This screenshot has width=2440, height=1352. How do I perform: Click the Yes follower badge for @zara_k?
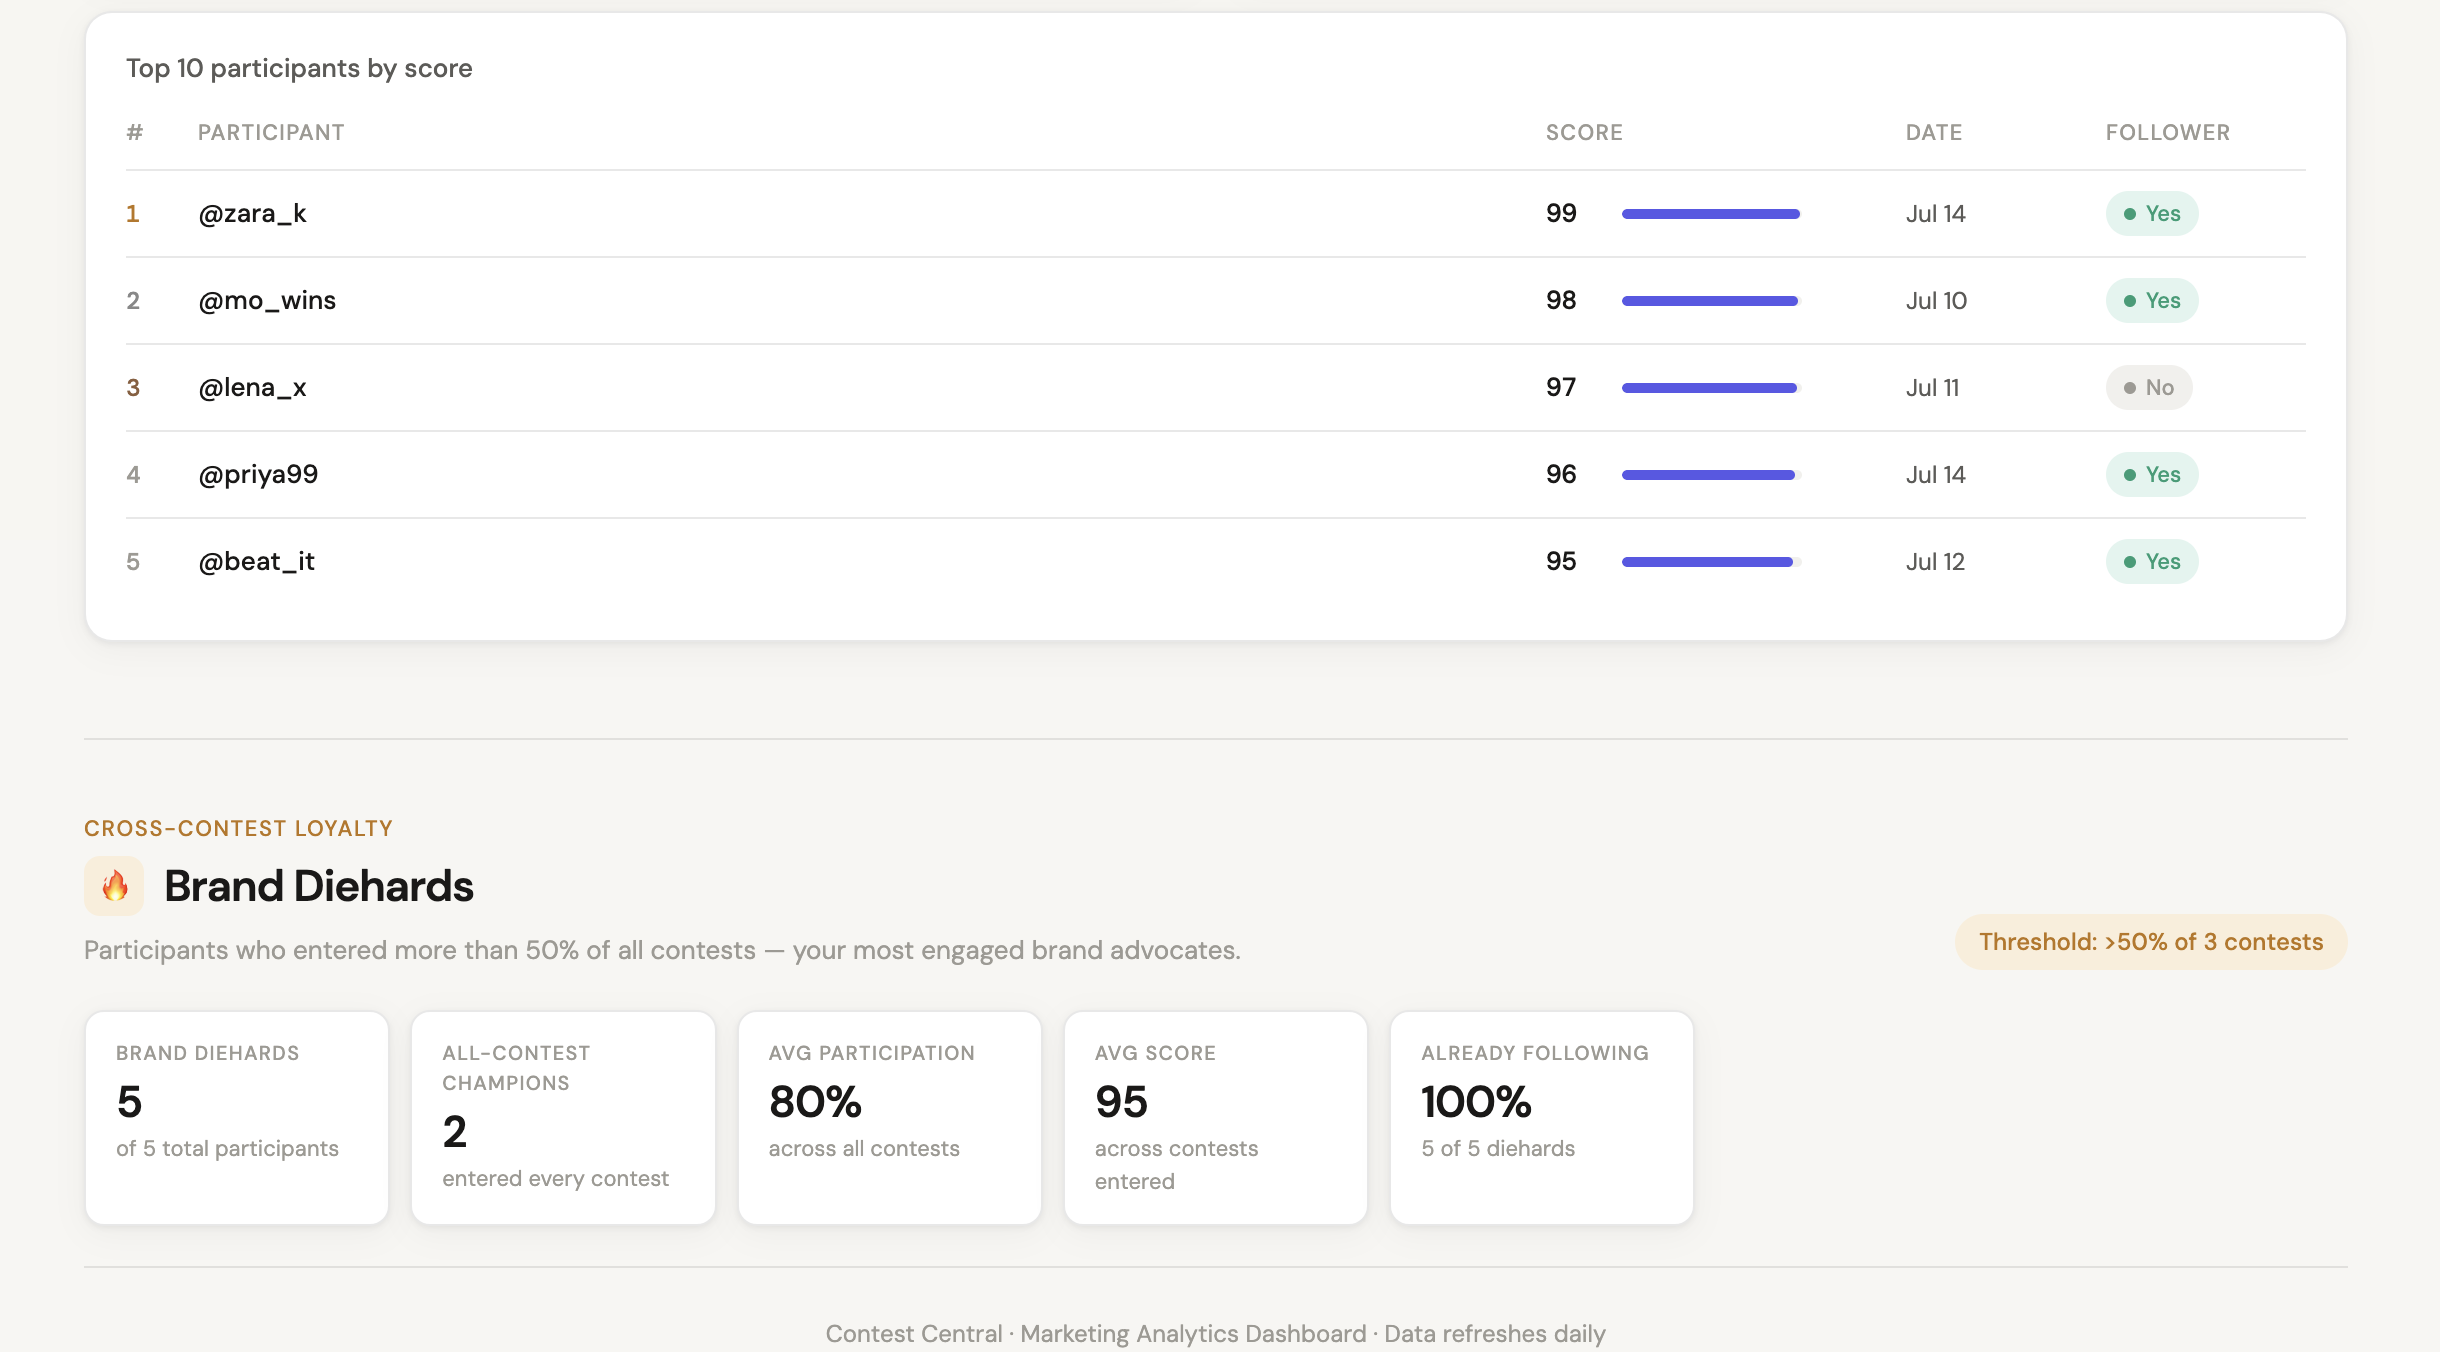(2151, 213)
